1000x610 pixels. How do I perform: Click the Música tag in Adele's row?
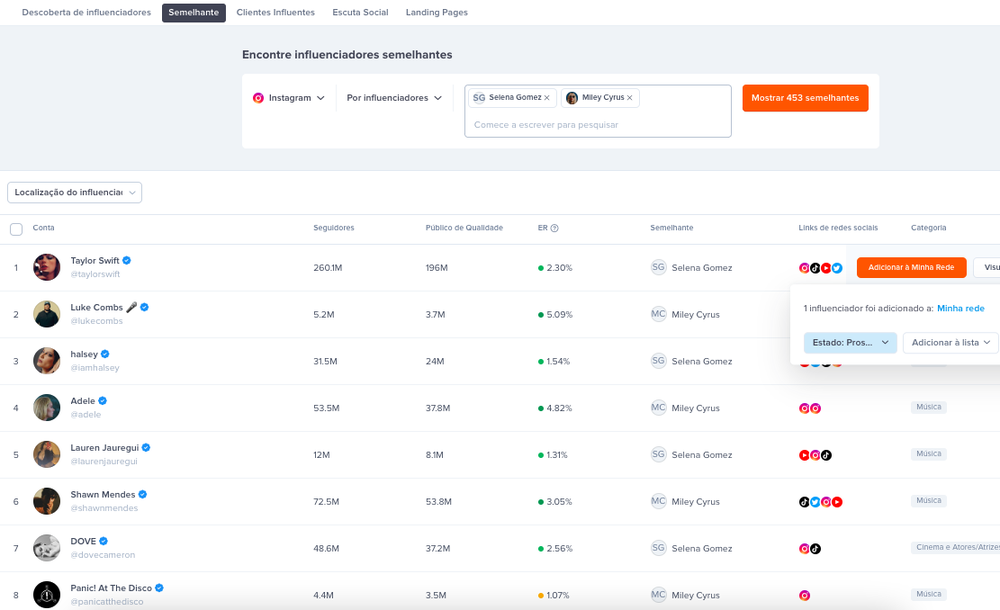pyautogui.click(x=929, y=407)
